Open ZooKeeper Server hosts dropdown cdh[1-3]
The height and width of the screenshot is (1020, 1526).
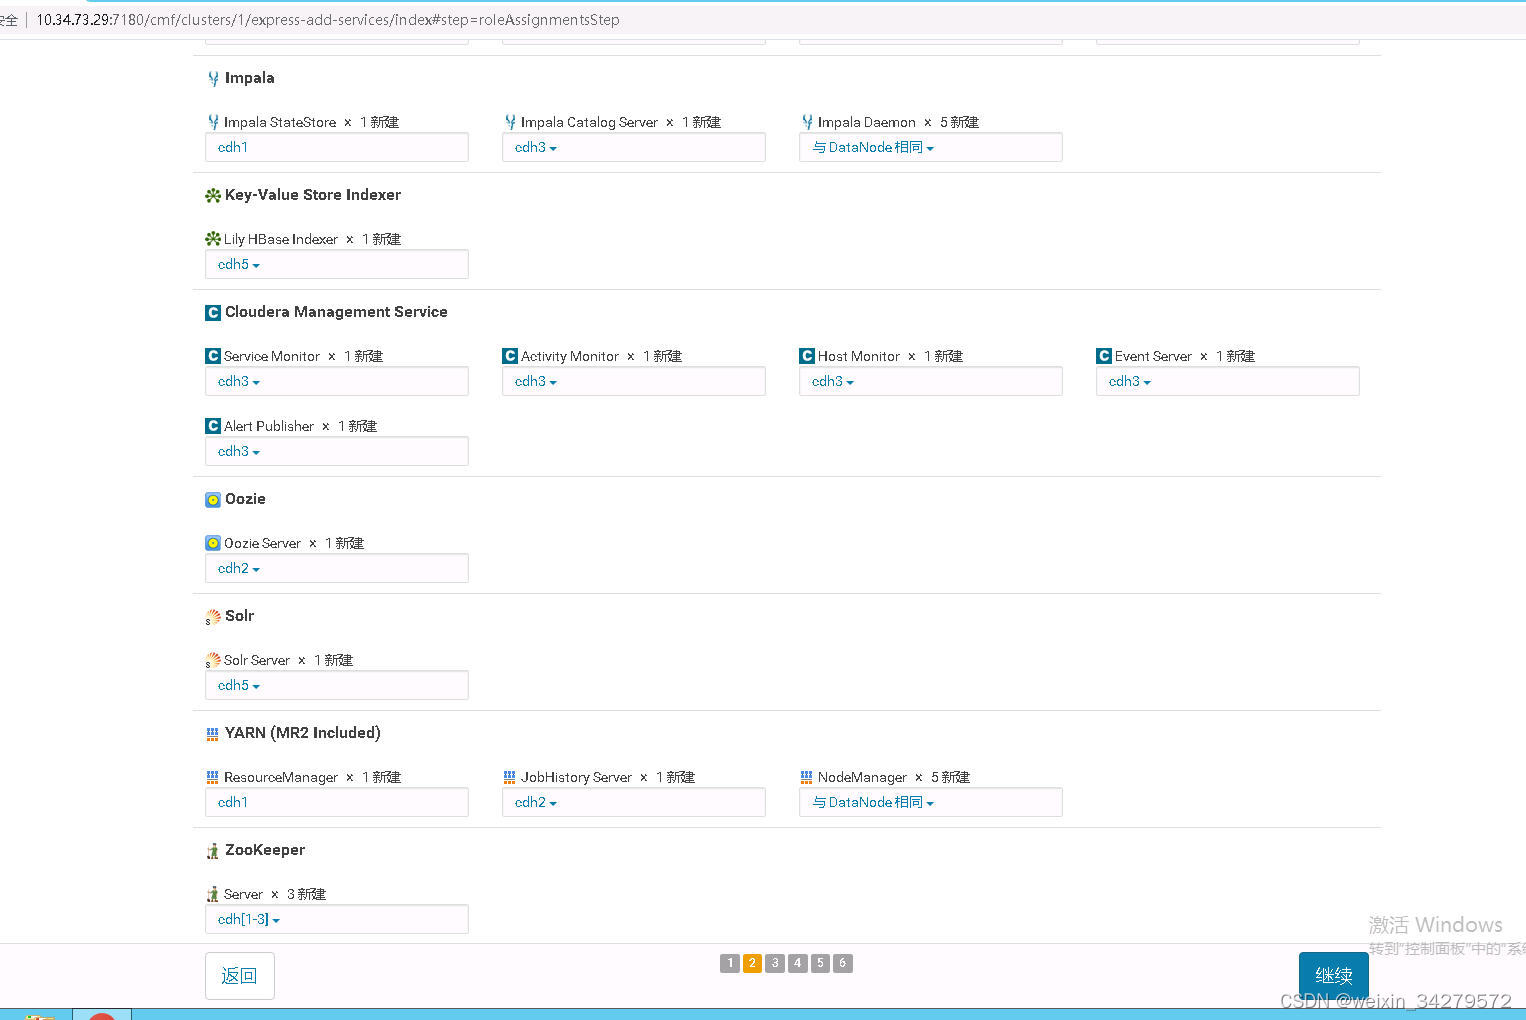click(249, 919)
